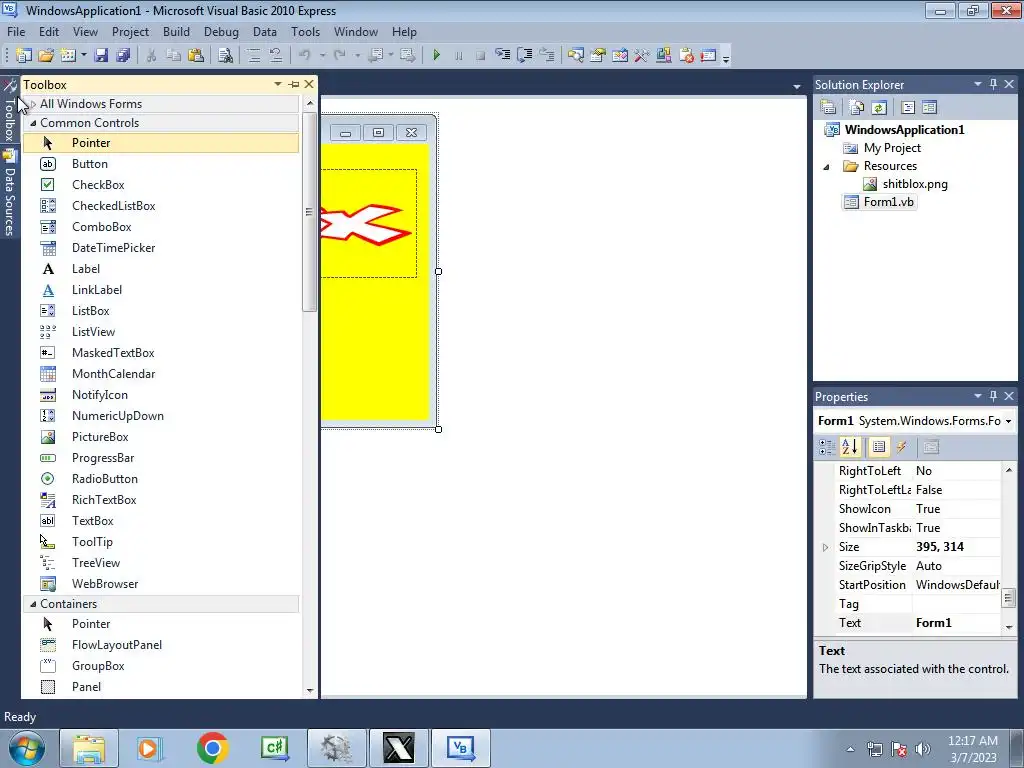This screenshot has width=1024, height=768.
Task: Click the Visual Basic icon in taskbar
Action: coord(460,748)
